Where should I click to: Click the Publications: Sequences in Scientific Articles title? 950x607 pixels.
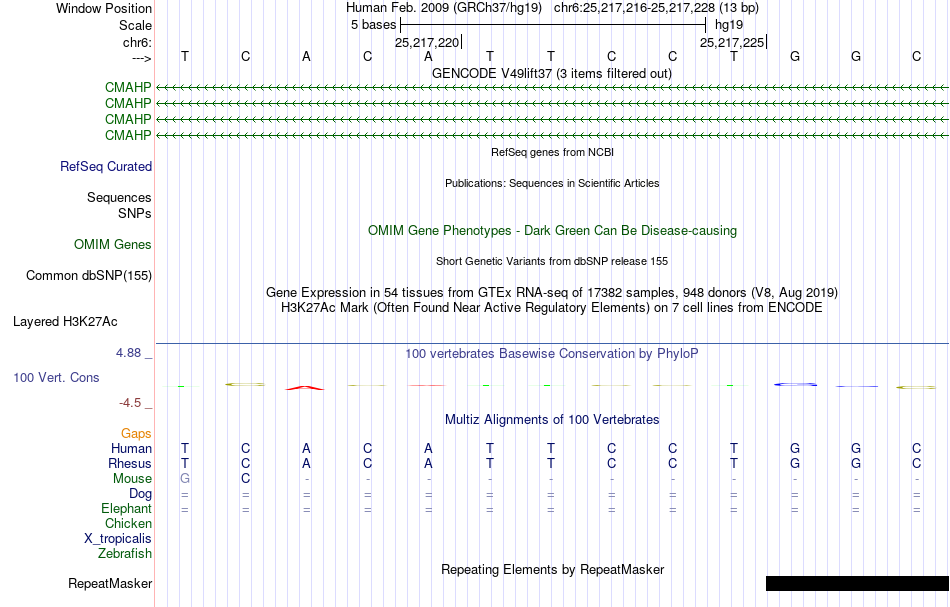(x=552, y=184)
